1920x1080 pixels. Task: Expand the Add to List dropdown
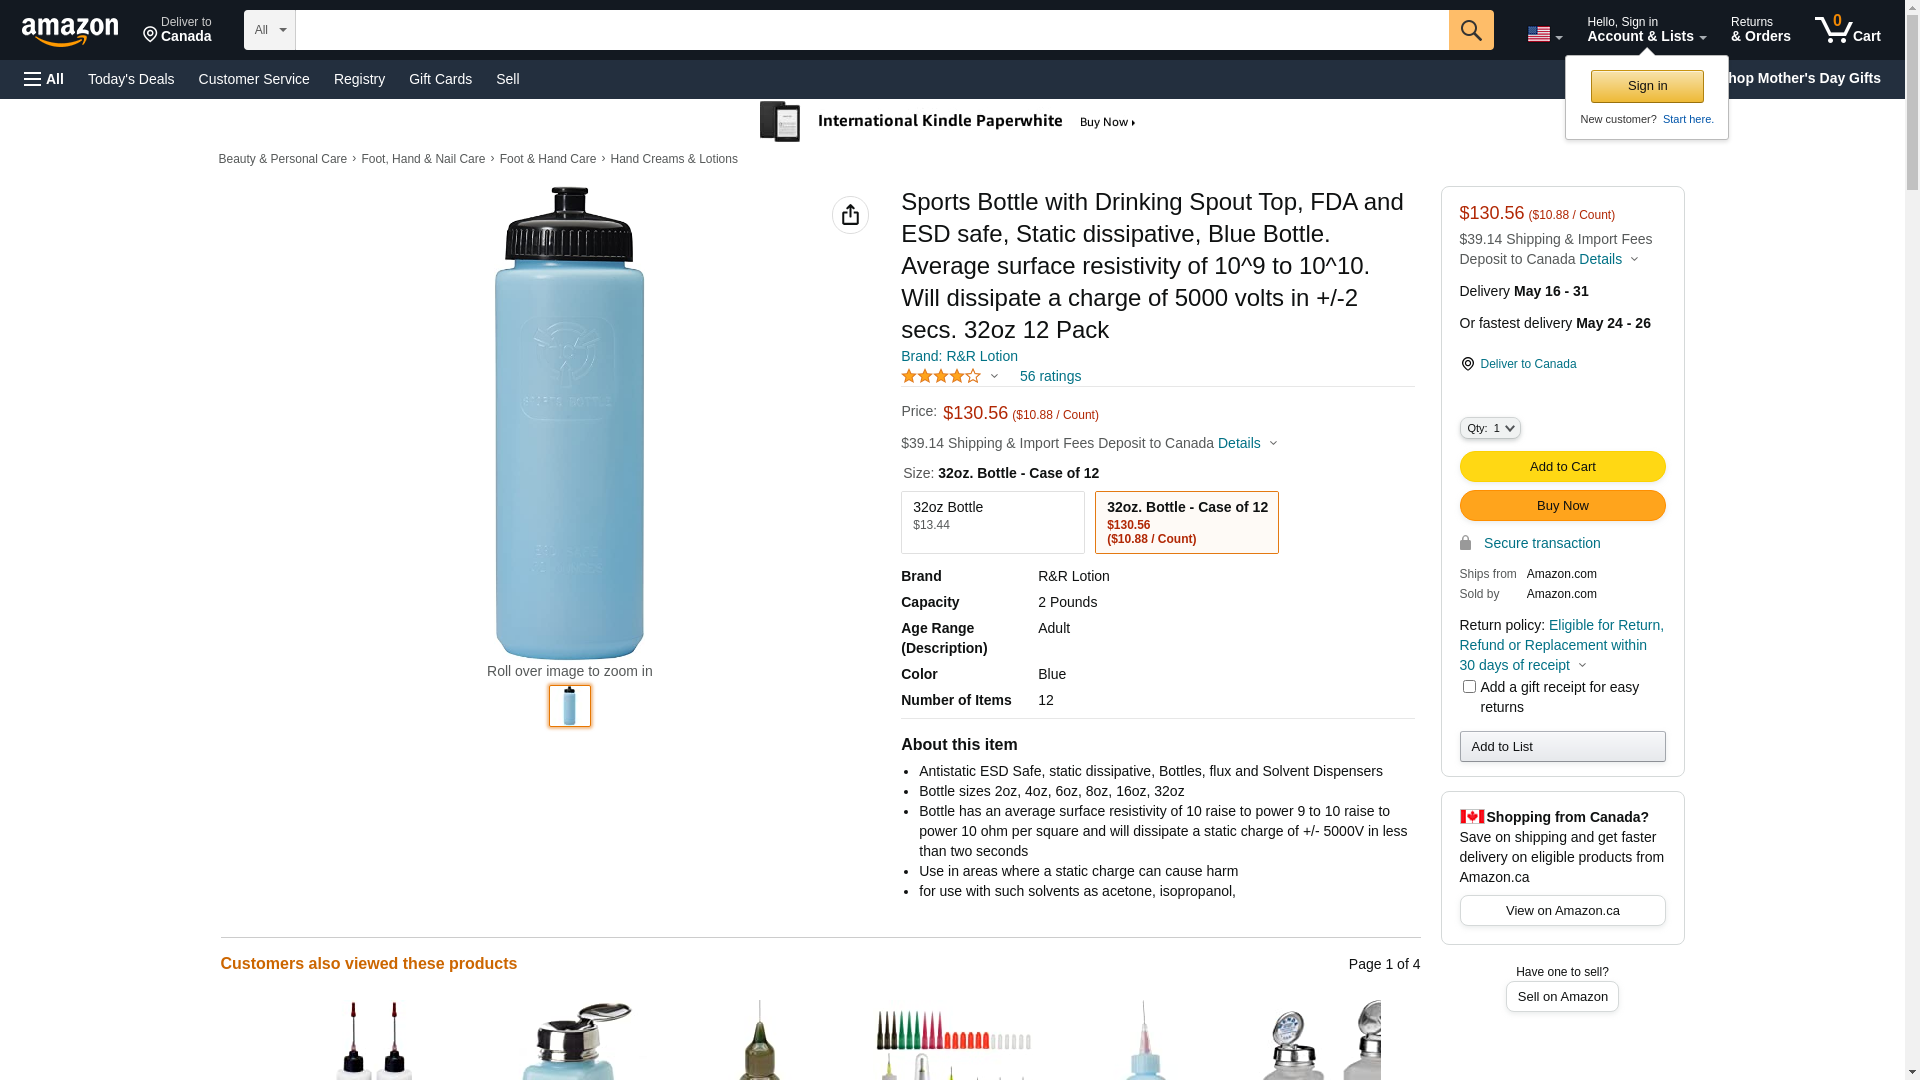[1562, 747]
